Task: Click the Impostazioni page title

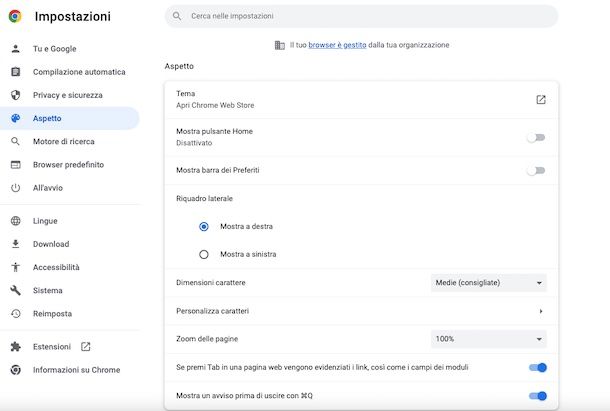Action: 73,16
